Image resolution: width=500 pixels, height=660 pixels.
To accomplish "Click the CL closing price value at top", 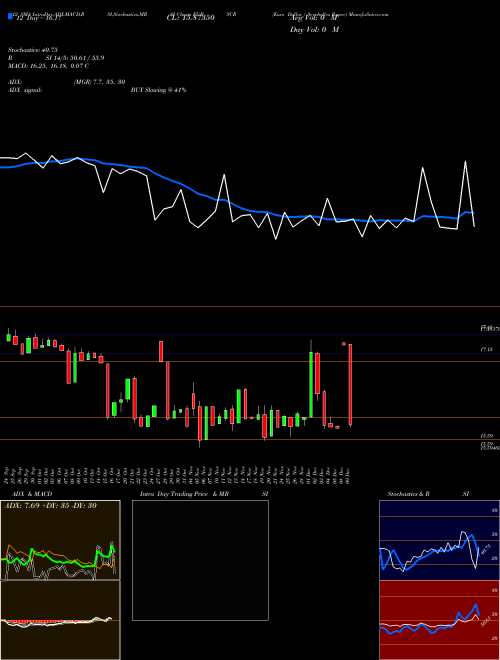I will [x=191, y=18].
